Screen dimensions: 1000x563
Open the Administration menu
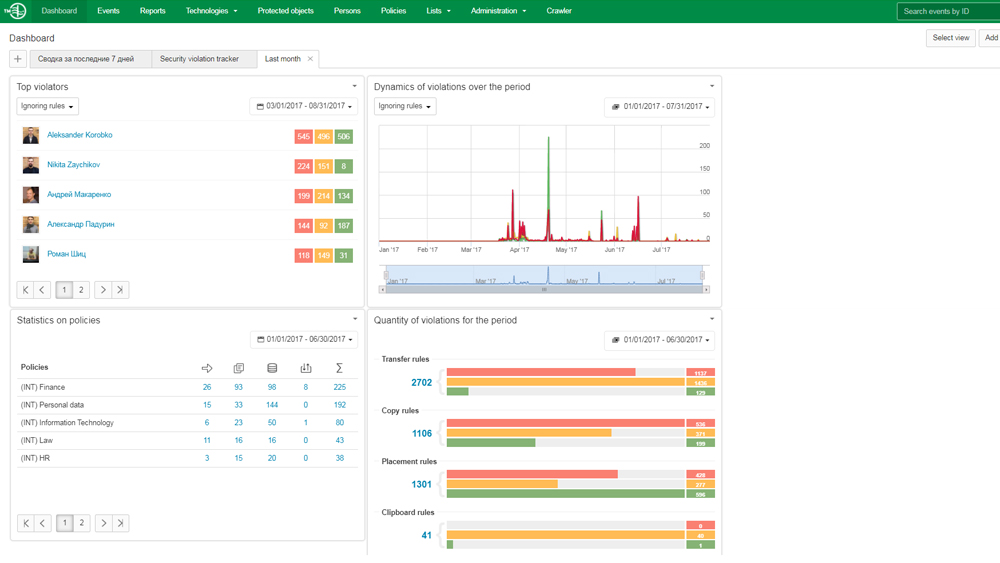[x=498, y=11]
